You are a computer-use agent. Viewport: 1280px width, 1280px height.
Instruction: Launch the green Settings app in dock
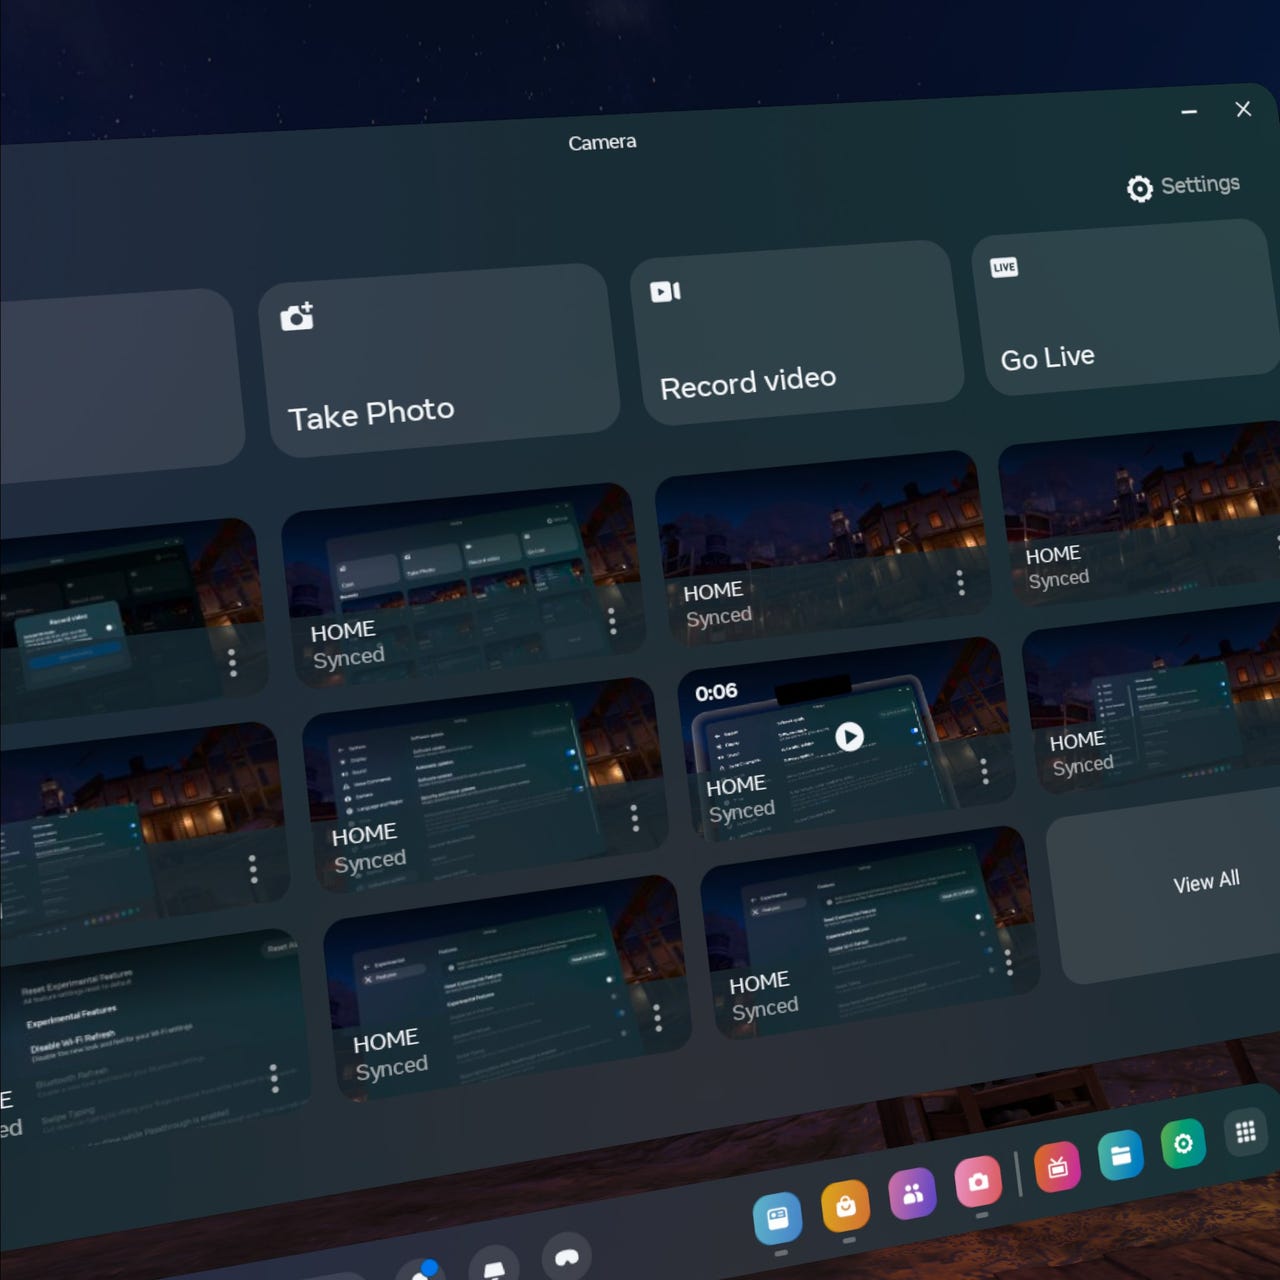(1183, 1143)
